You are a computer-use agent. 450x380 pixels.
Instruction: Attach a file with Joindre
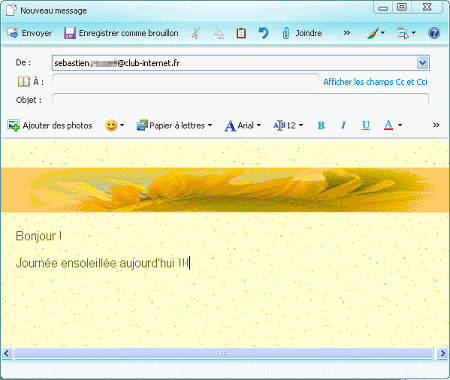pos(302,33)
